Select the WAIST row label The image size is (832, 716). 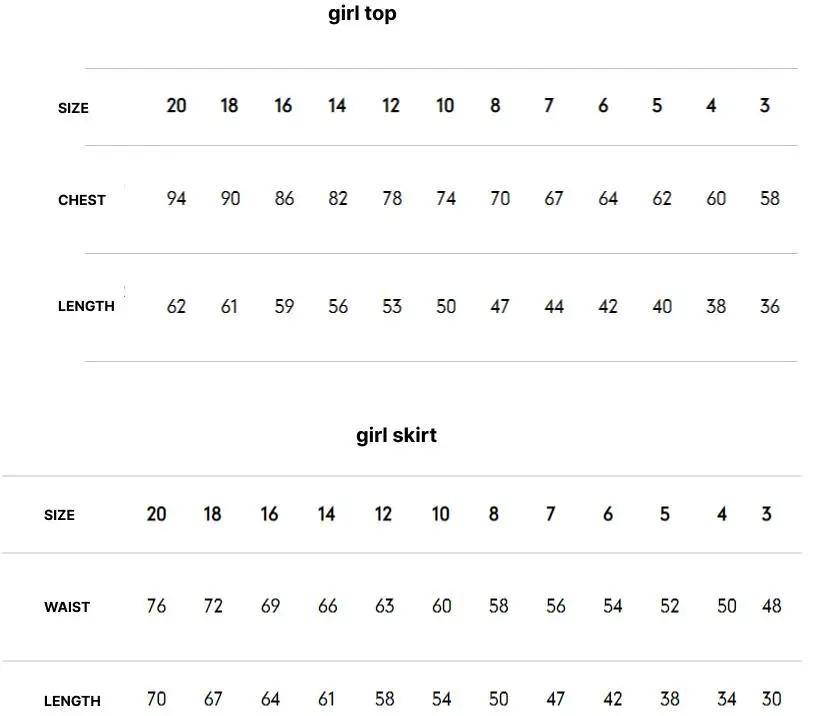[x=67, y=607]
